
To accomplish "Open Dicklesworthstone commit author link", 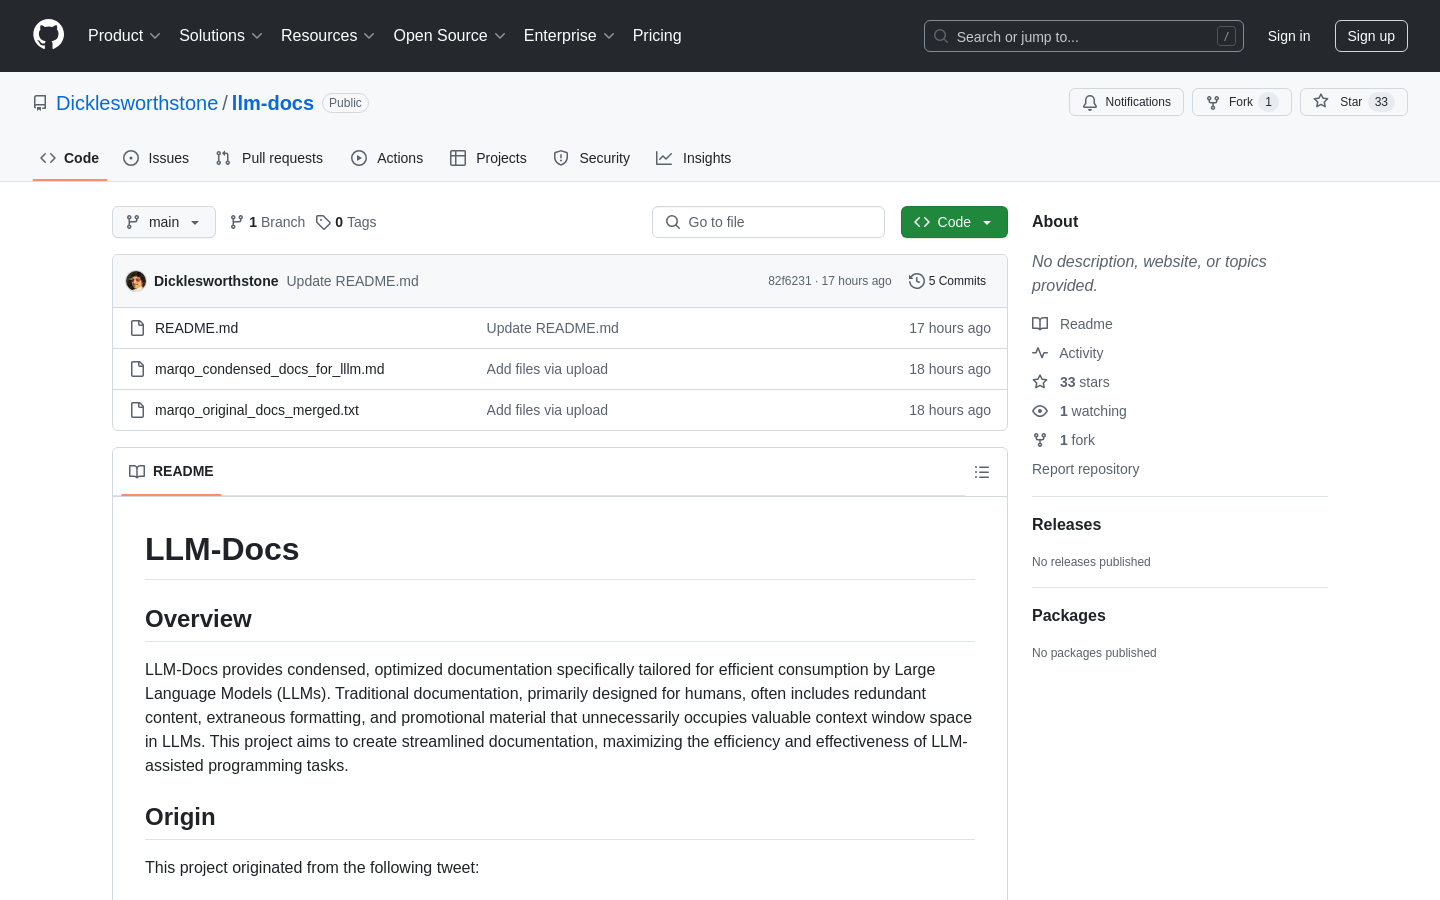I will (216, 281).
